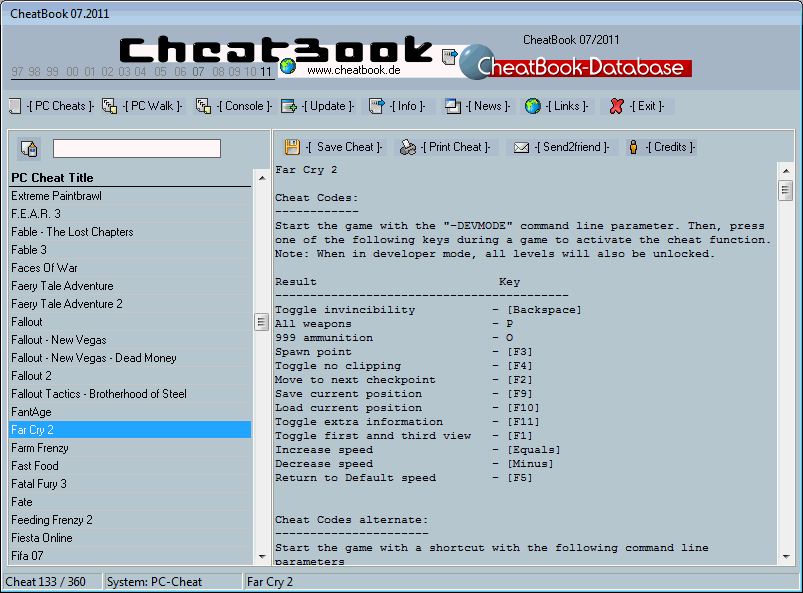Click the Save Cheat floppy disk icon
This screenshot has width=803, height=593.
tap(292, 147)
